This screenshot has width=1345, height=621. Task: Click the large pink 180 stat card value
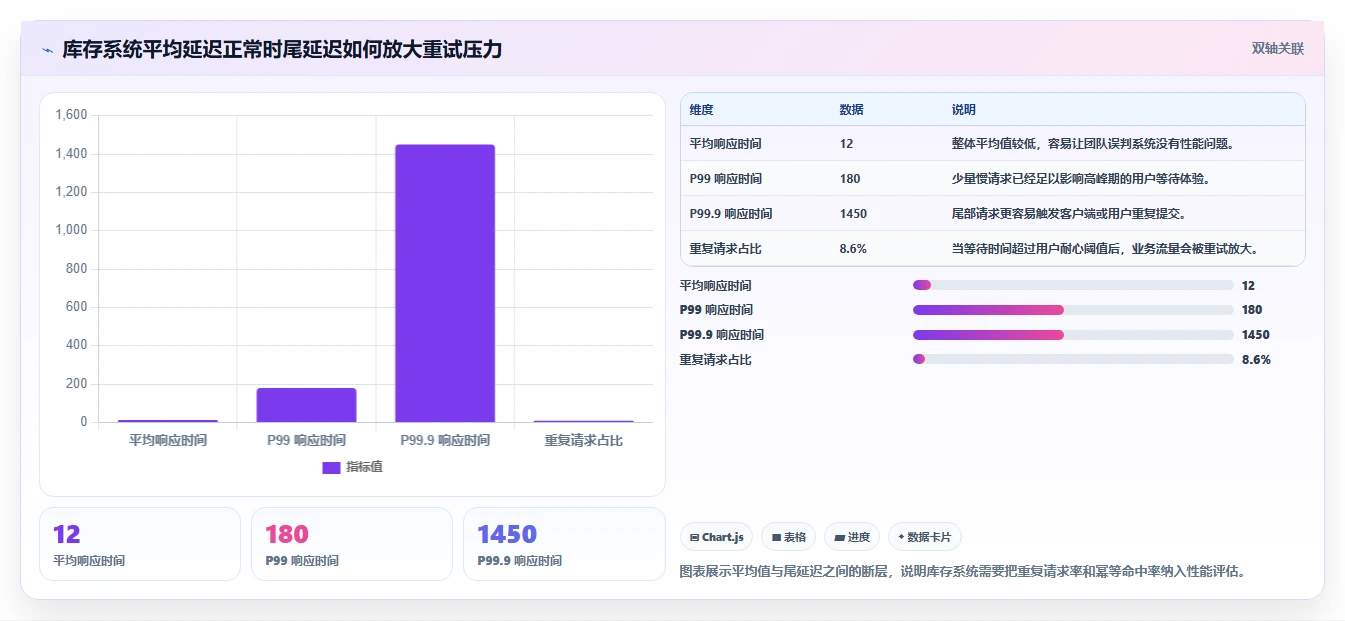287,534
